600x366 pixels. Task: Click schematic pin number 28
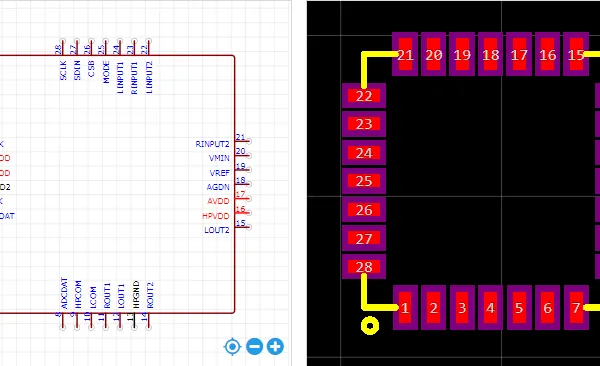tap(58, 49)
